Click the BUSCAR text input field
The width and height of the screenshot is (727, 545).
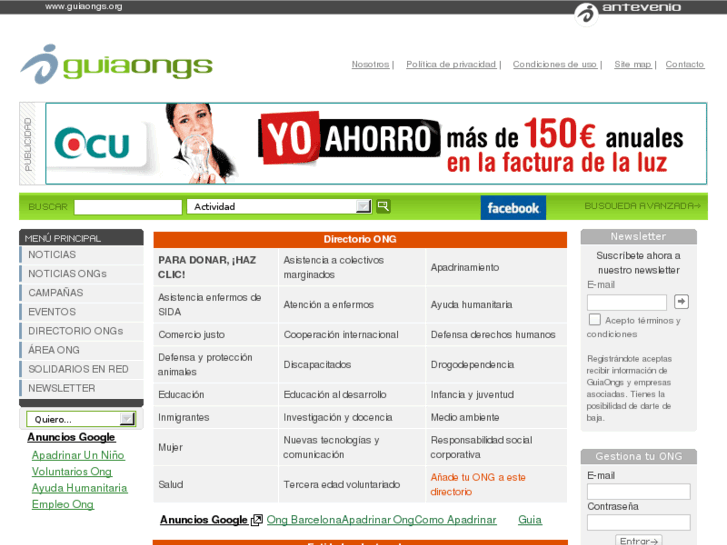point(128,207)
